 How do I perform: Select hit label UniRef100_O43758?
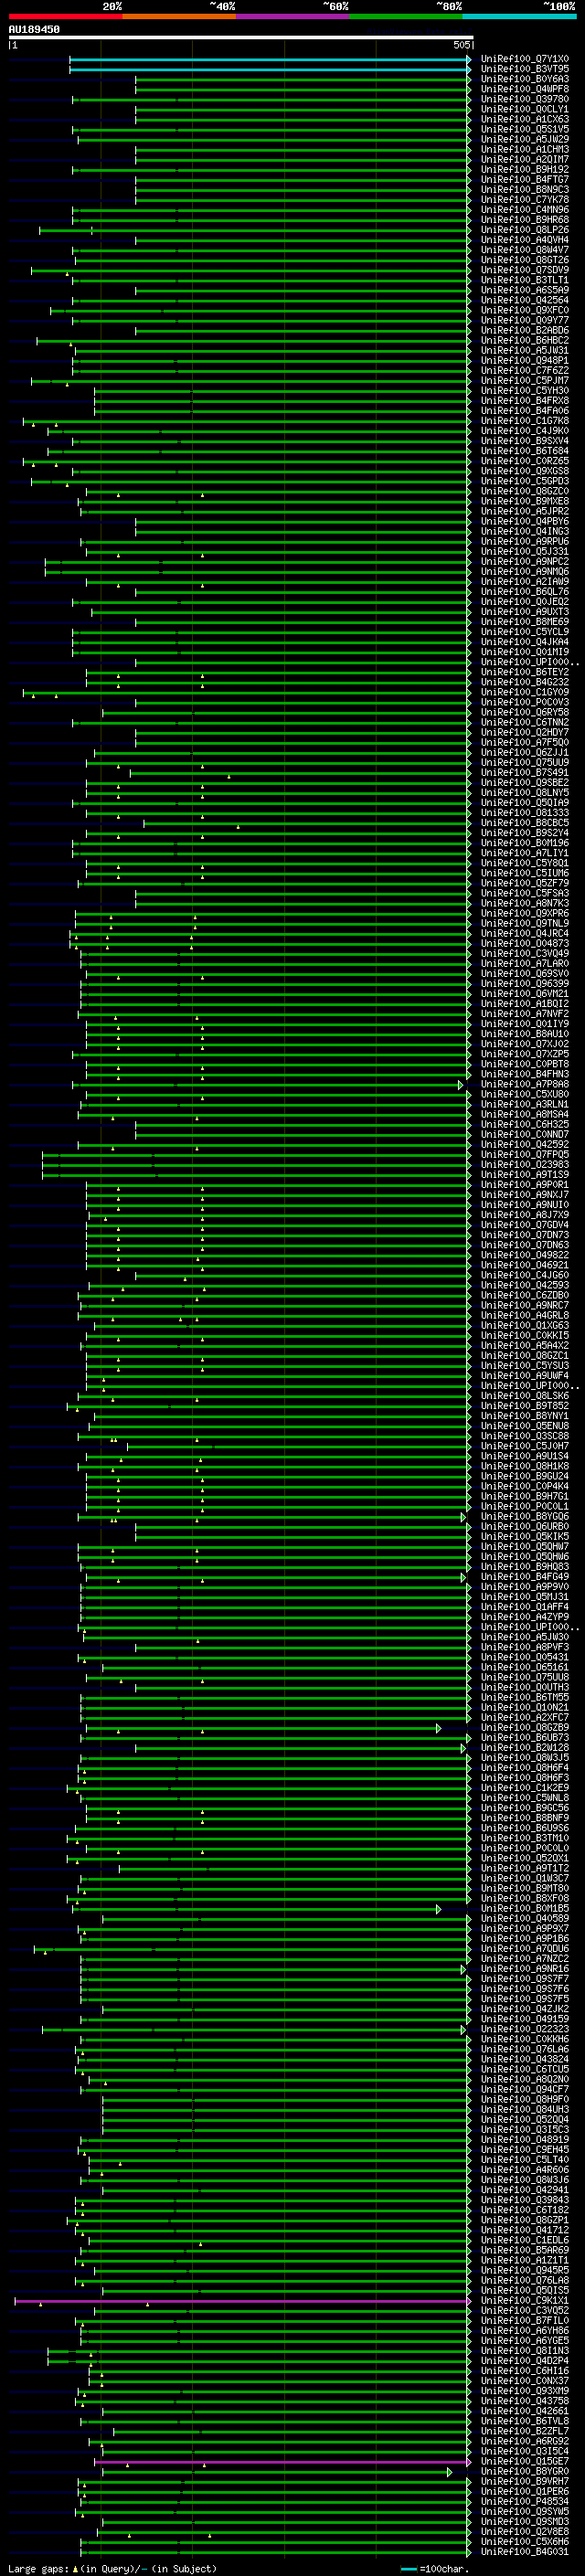click(x=525, y=2401)
